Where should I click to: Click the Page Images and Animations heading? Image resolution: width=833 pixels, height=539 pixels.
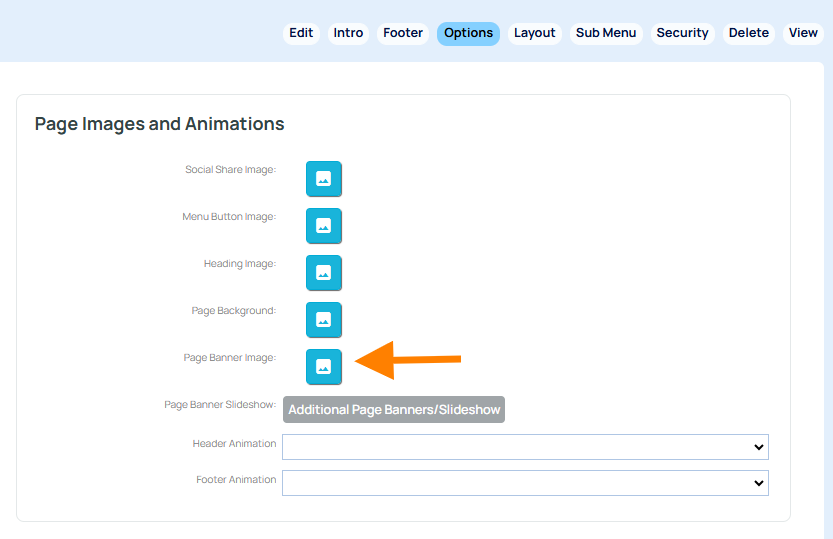(160, 124)
